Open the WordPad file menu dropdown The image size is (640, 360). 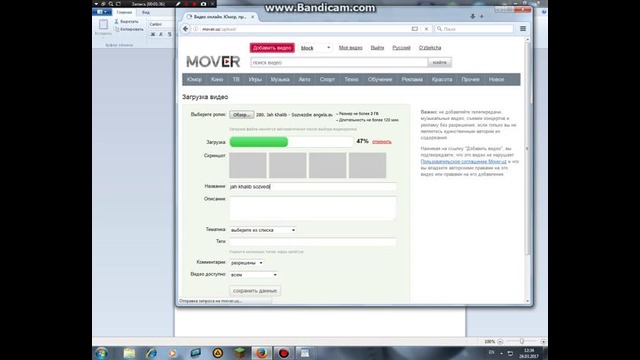tap(102, 12)
